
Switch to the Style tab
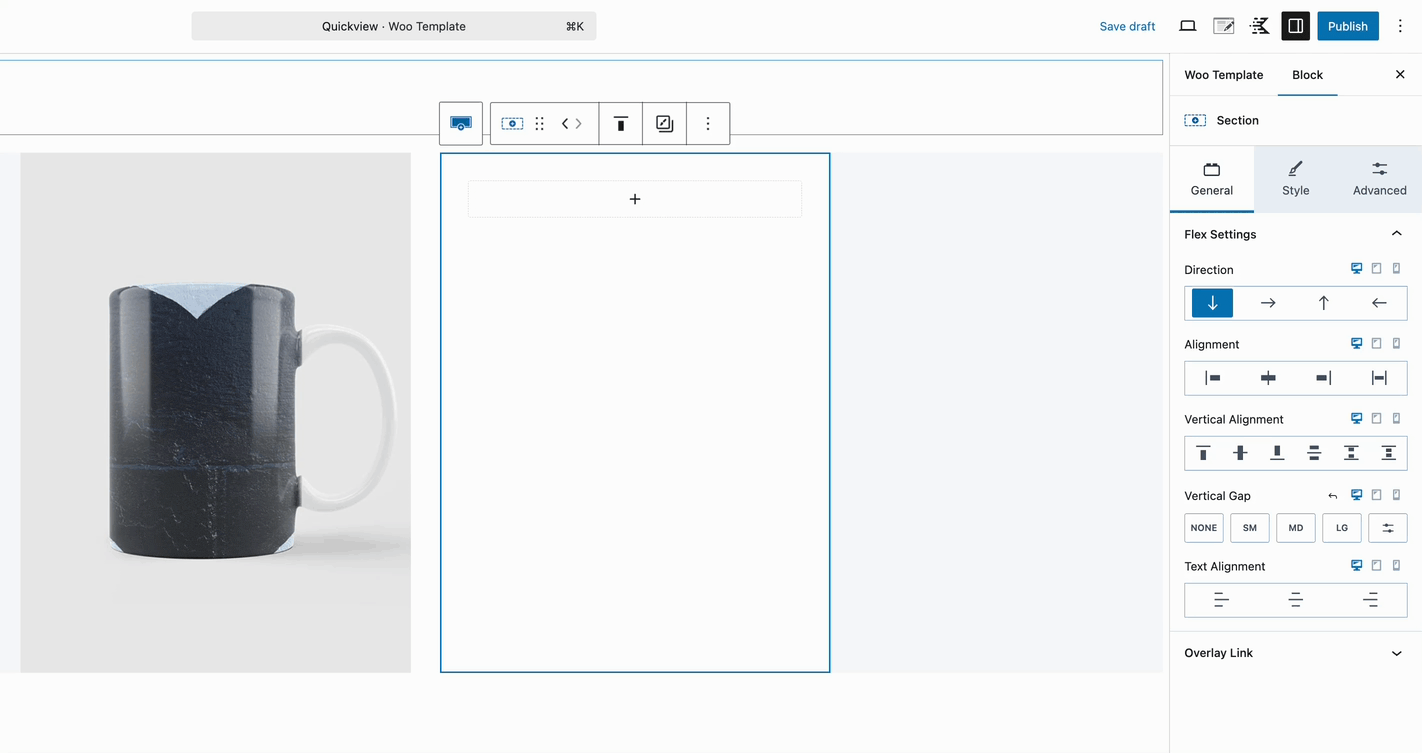click(1295, 180)
